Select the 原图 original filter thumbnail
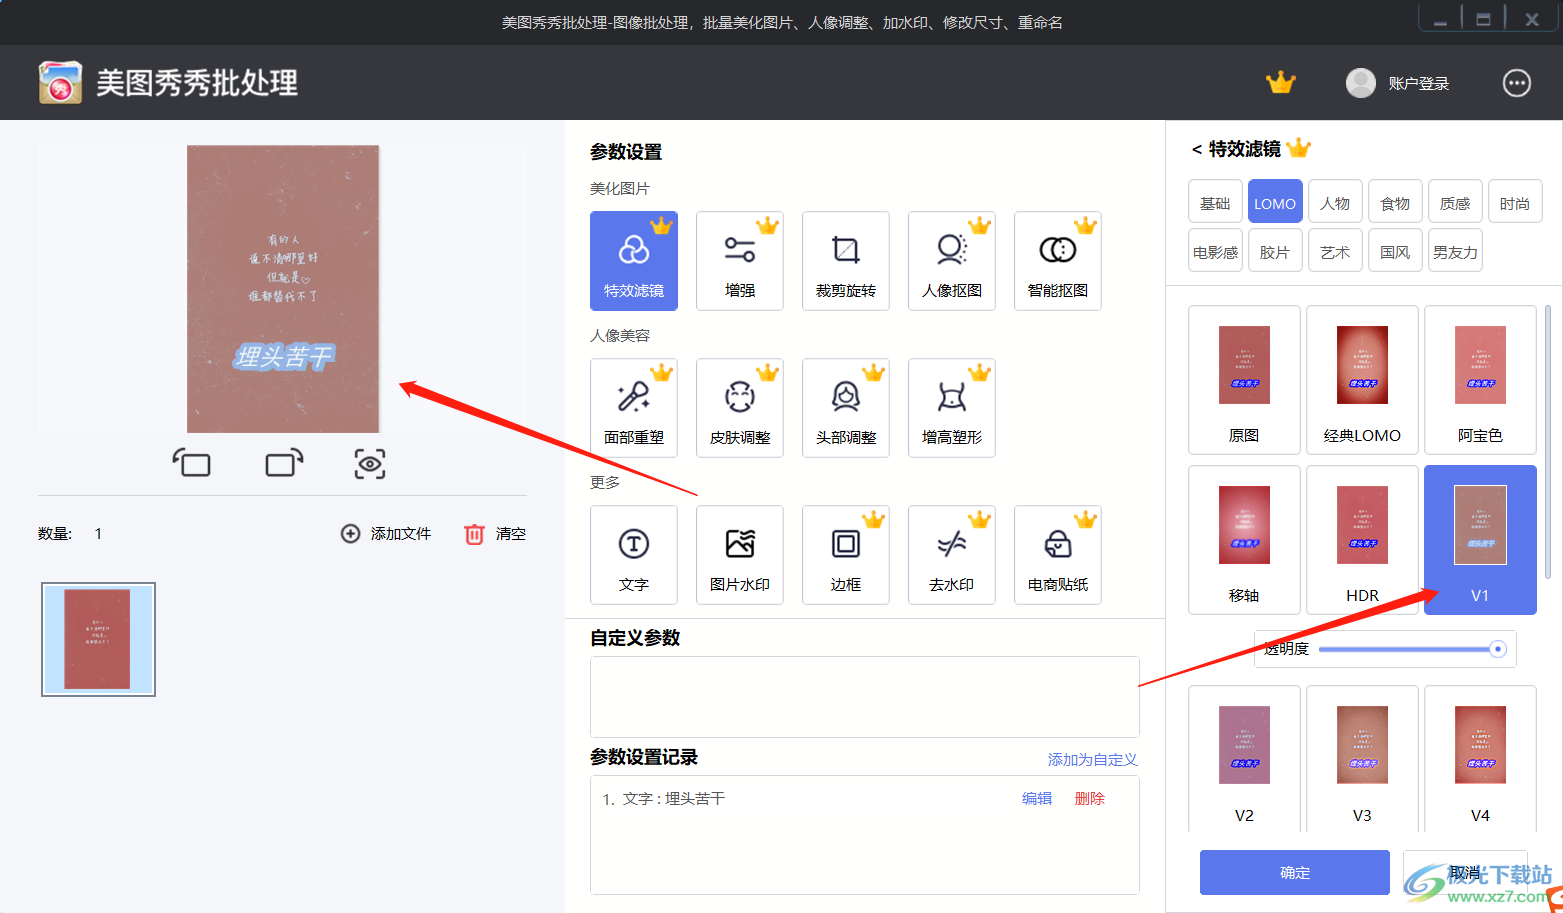The height and width of the screenshot is (913, 1563). pos(1244,380)
